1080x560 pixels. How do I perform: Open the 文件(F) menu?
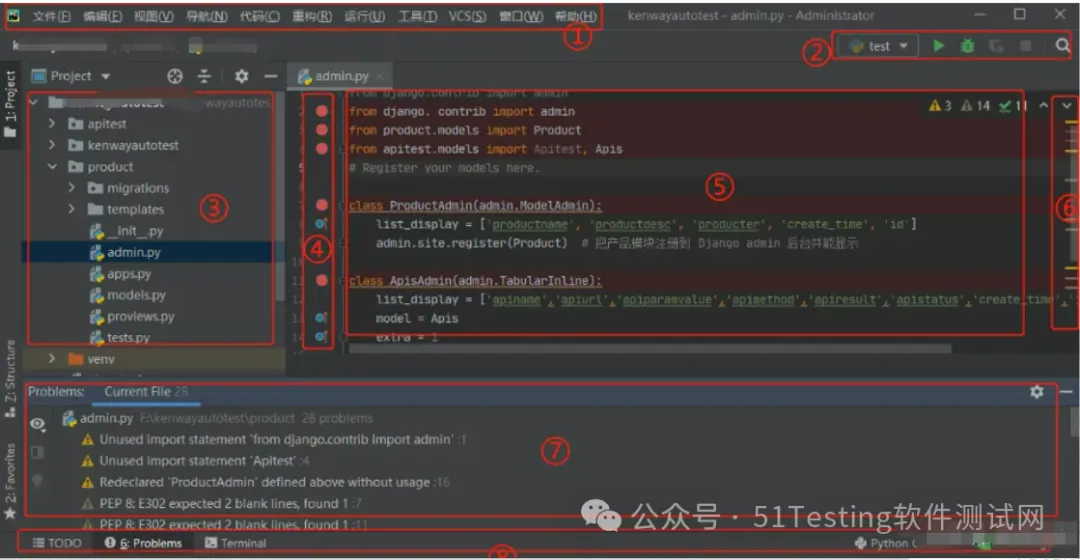(x=52, y=16)
